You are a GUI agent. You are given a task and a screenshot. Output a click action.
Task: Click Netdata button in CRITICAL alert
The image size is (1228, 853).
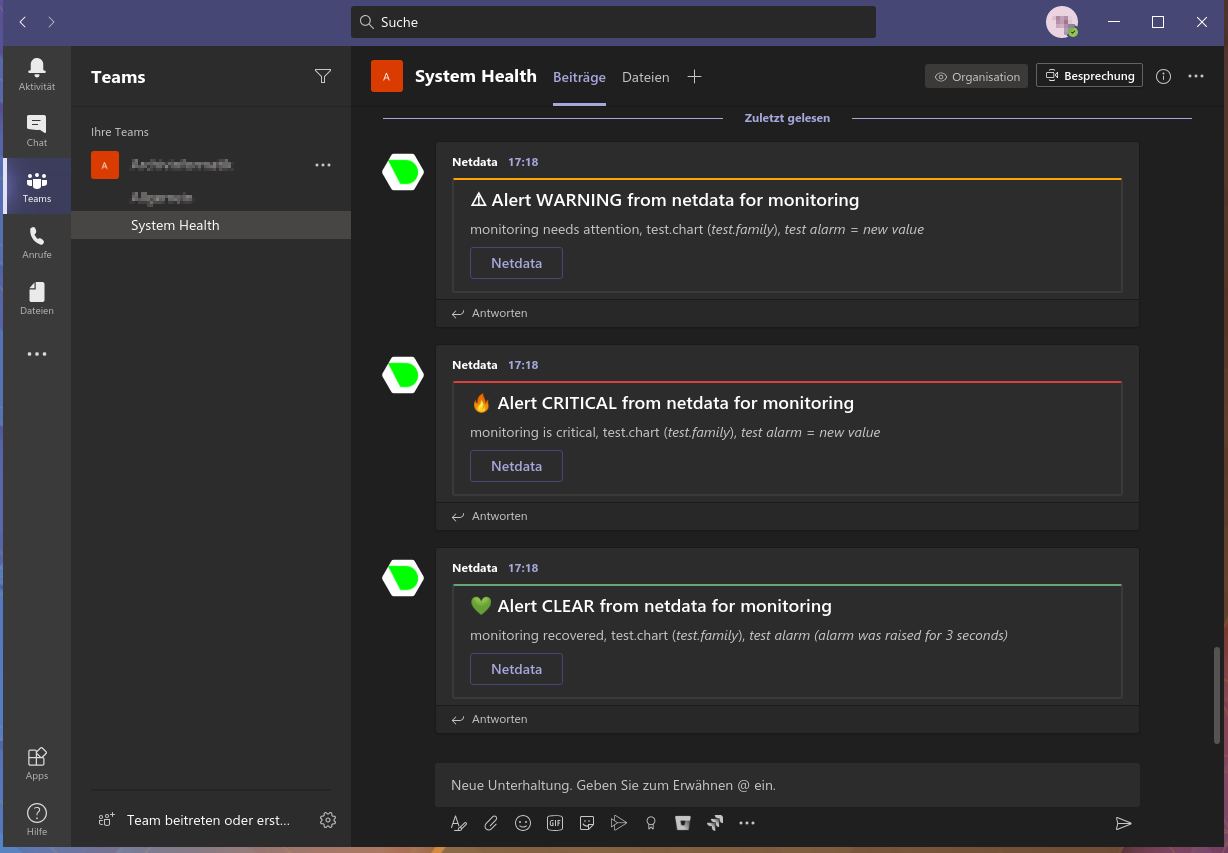coord(516,466)
